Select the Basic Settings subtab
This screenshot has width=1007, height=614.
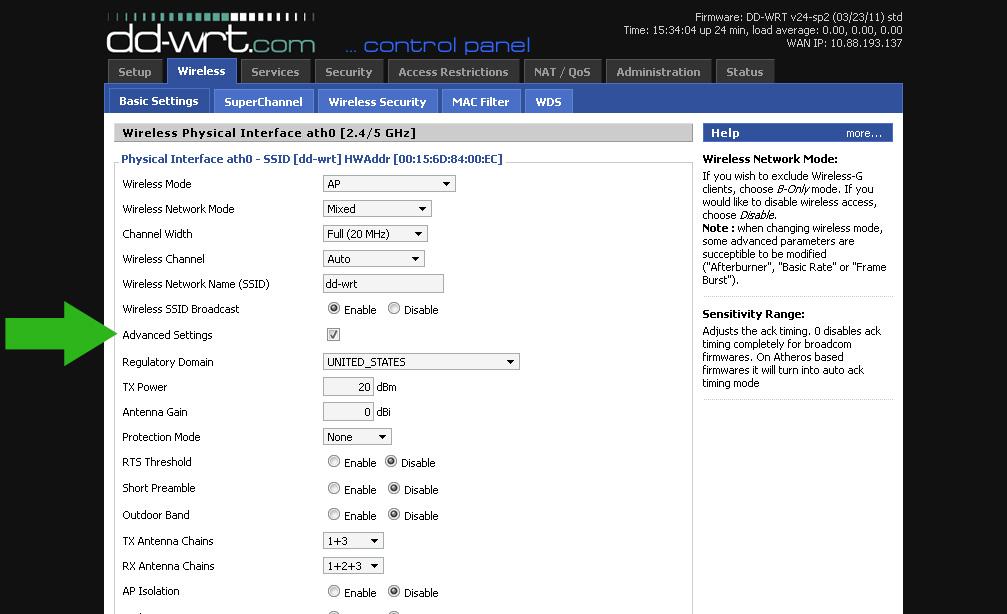(x=159, y=101)
